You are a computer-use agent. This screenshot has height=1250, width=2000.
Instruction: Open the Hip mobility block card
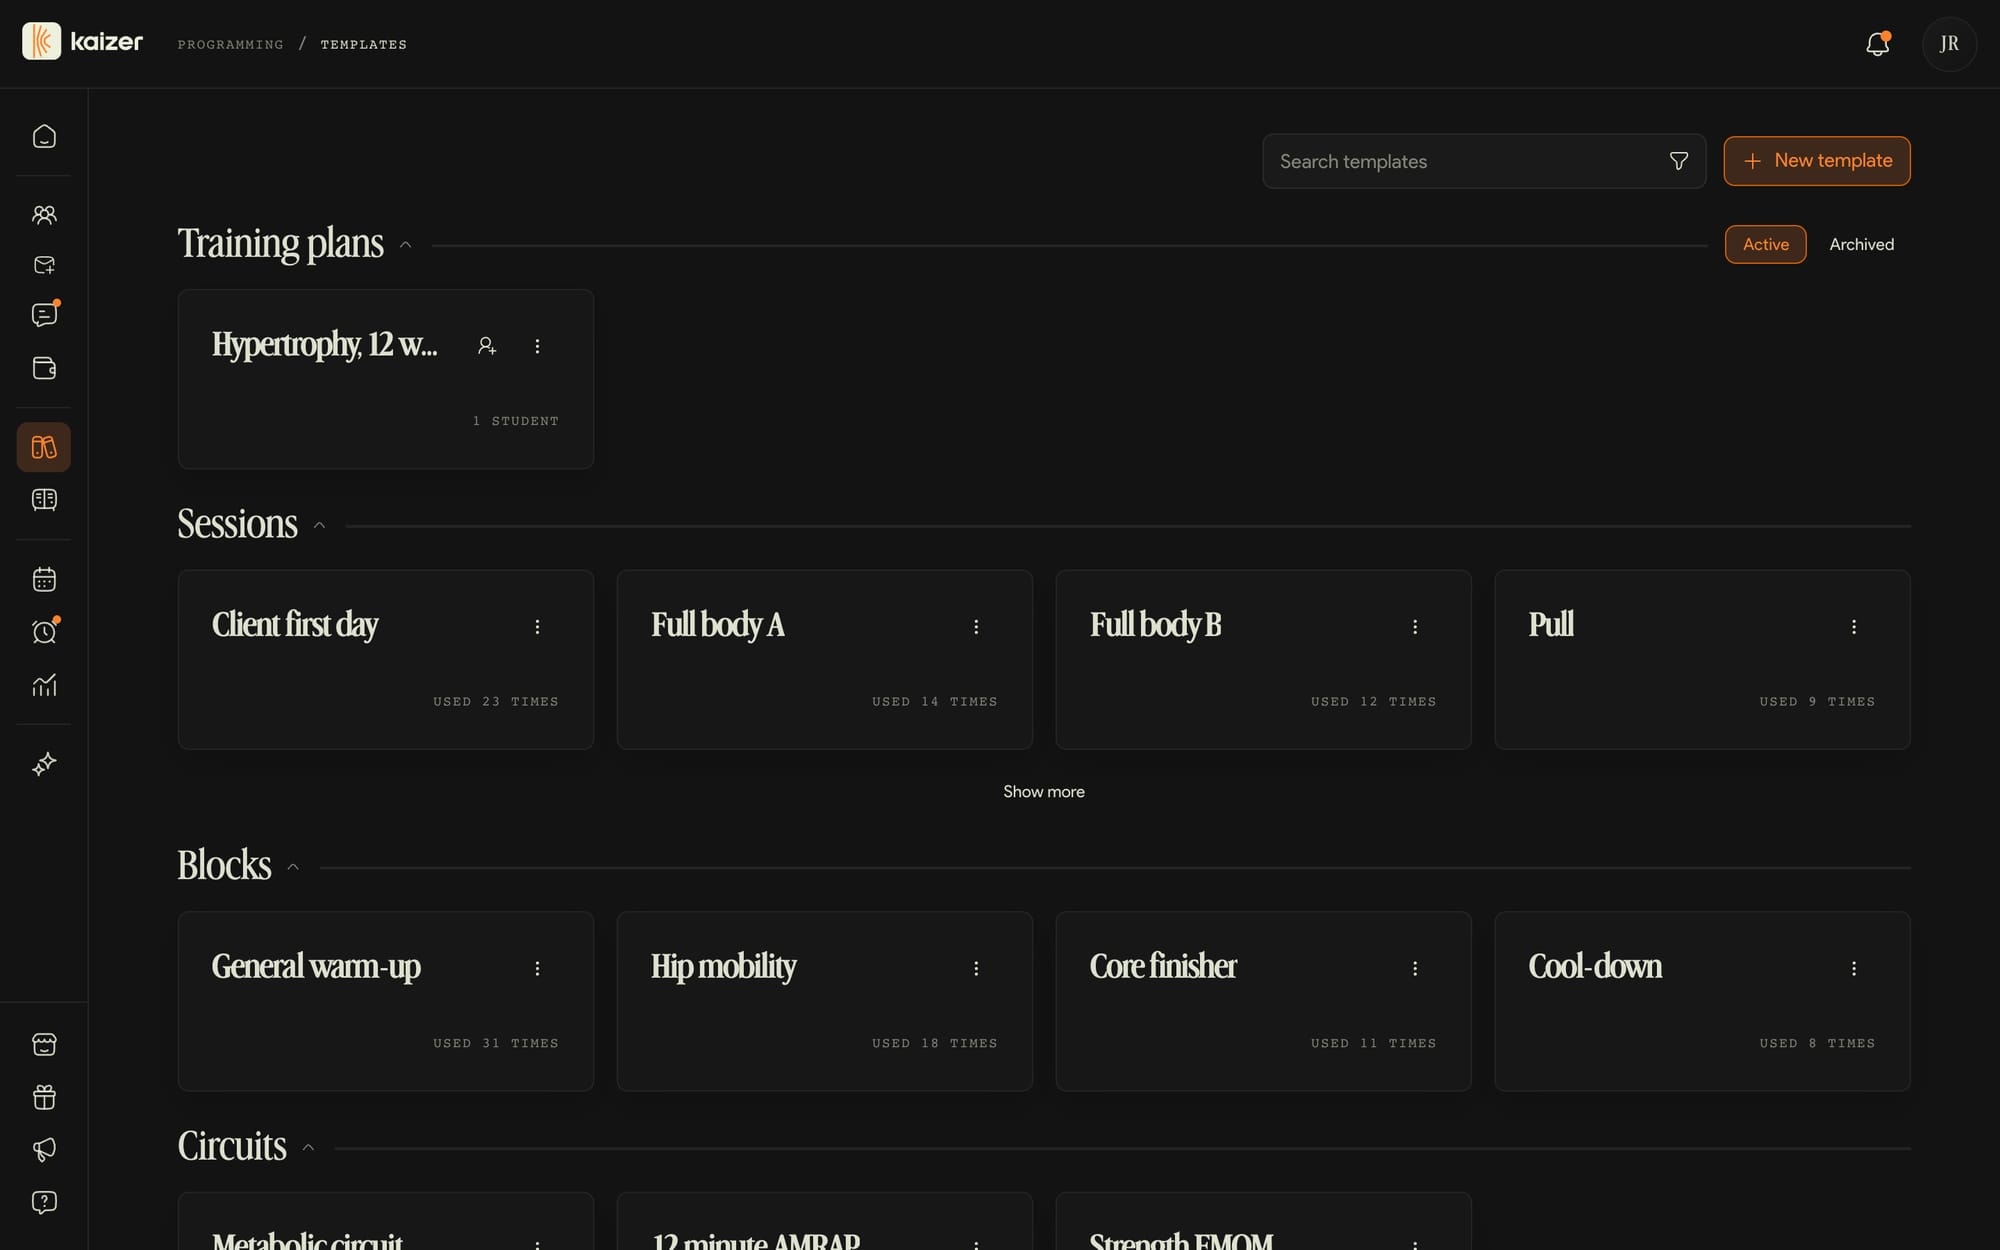[x=825, y=1001]
